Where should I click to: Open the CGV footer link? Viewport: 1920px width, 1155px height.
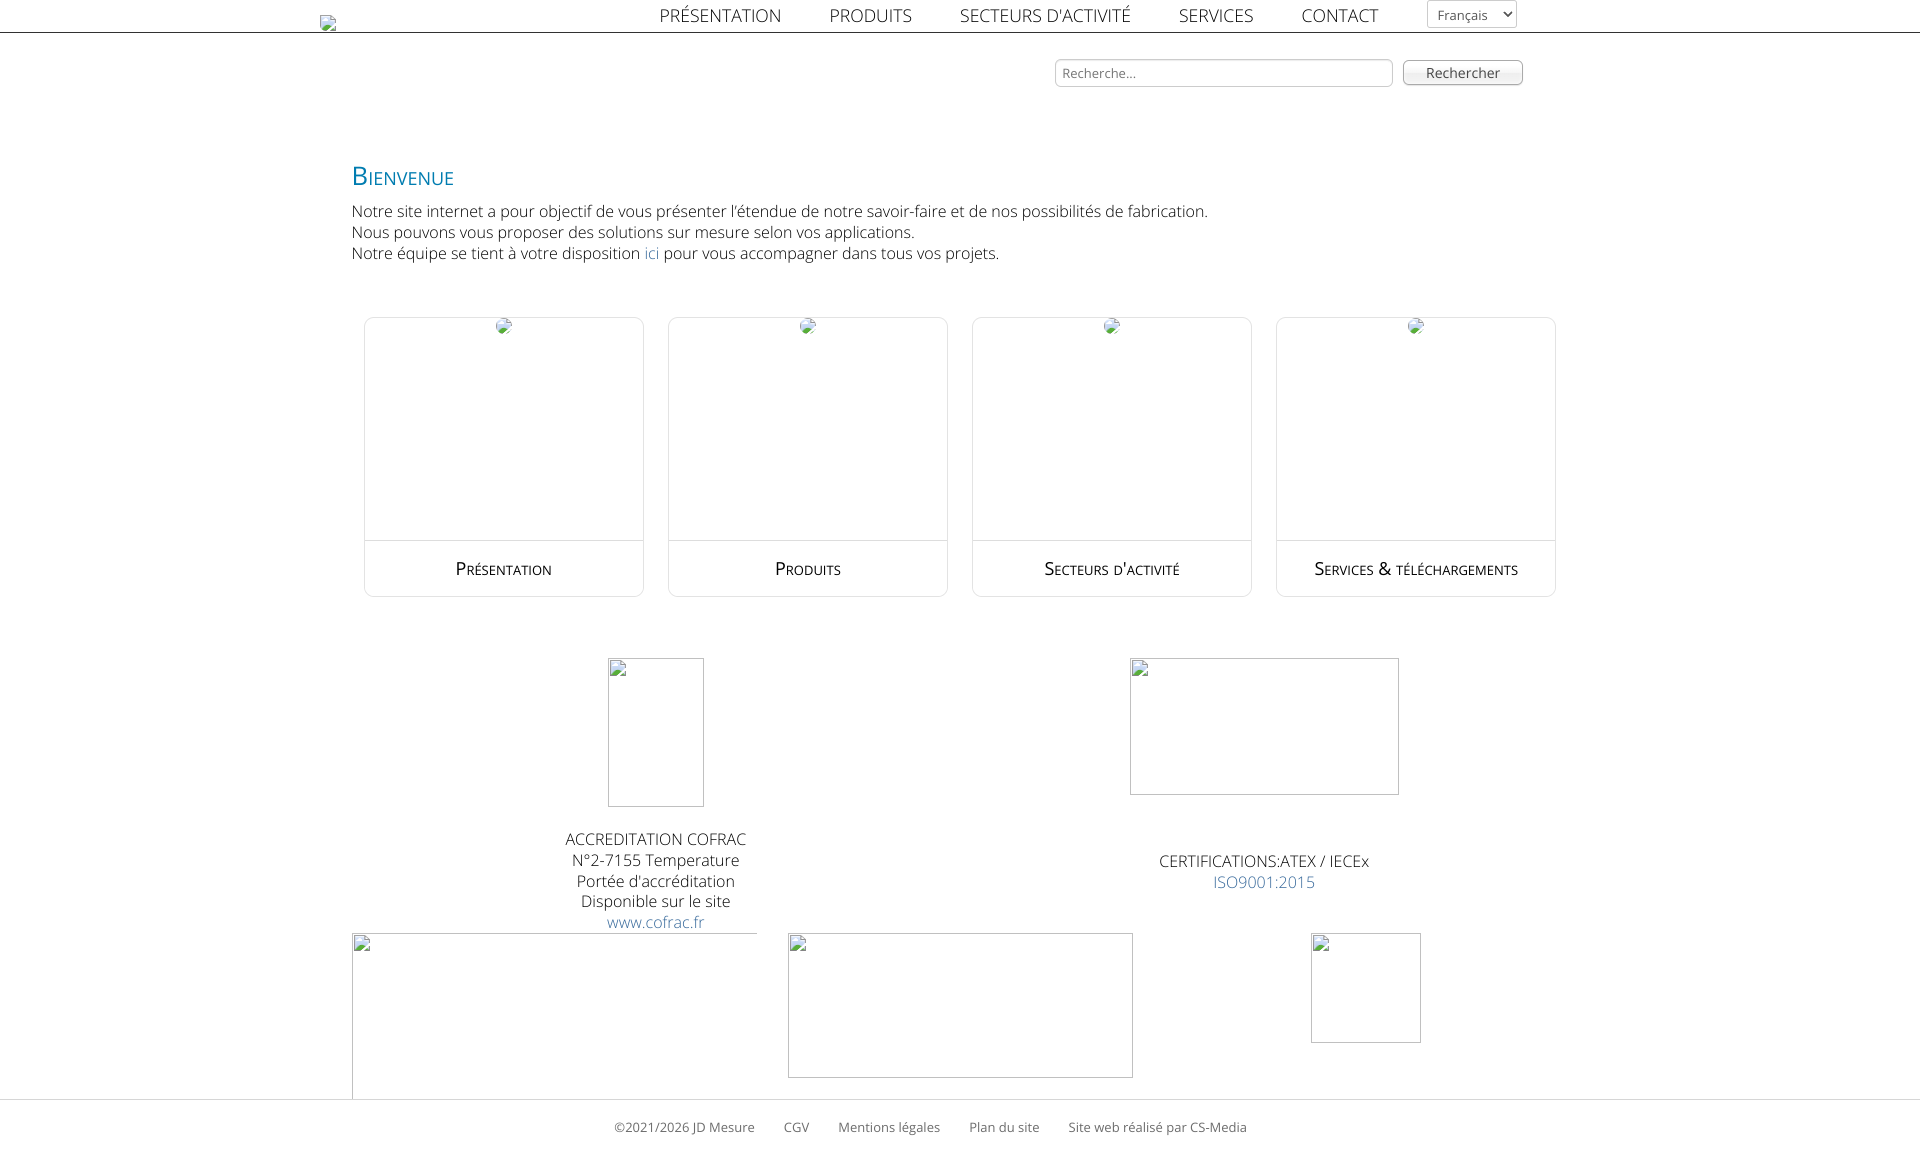pos(796,1127)
